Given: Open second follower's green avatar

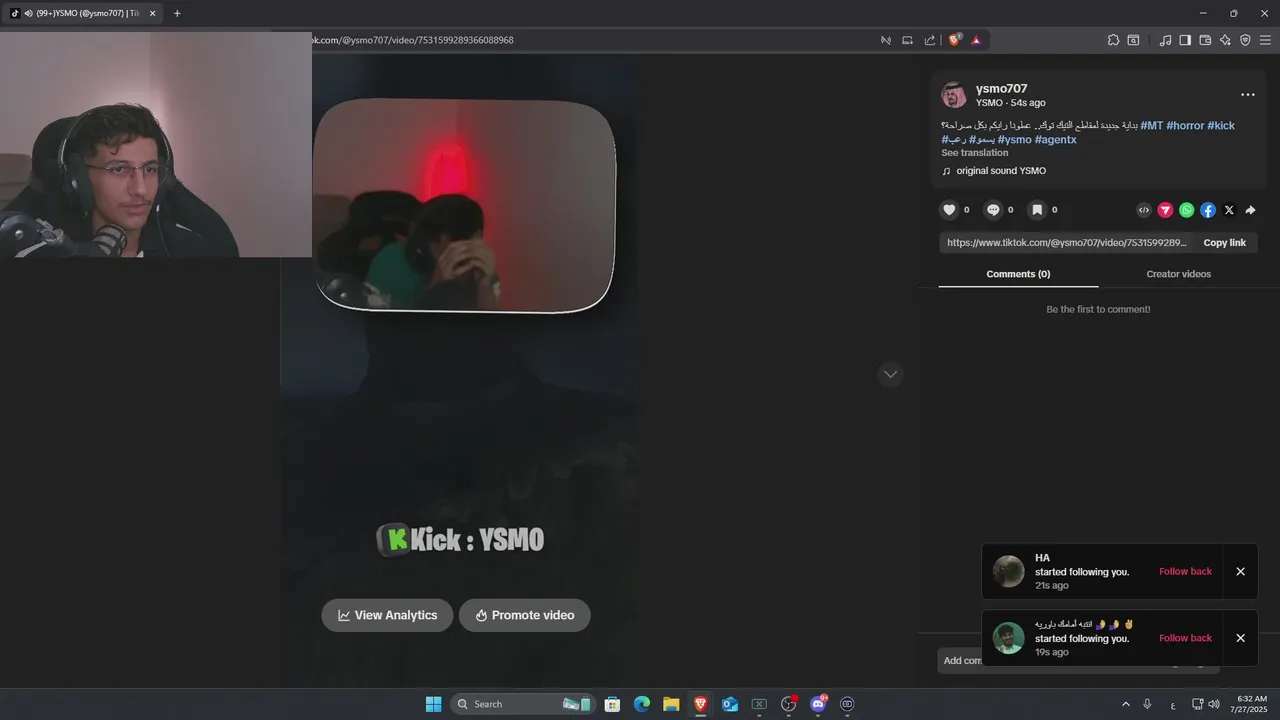Looking at the screenshot, I should pos(1008,638).
